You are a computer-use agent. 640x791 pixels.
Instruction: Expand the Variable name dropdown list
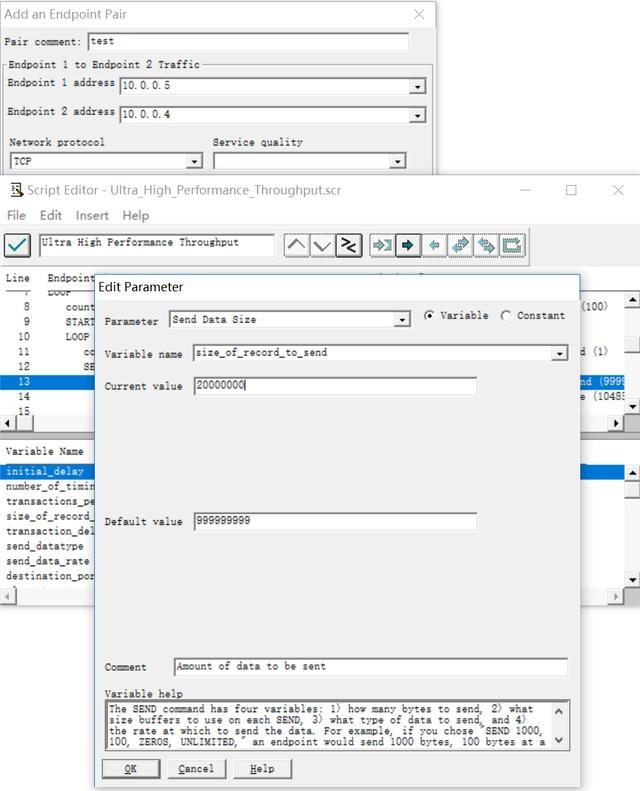pyautogui.click(x=559, y=353)
